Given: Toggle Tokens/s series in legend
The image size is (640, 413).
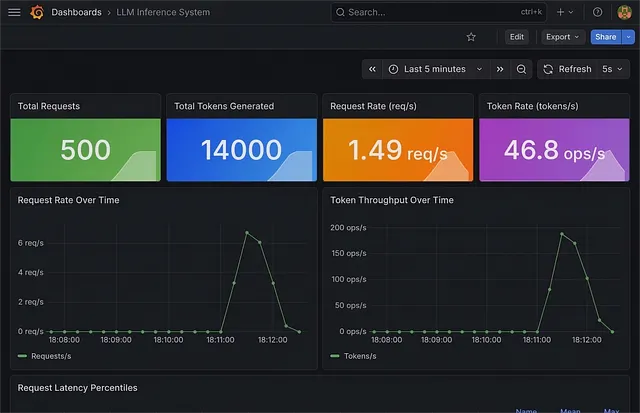Looking at the screenshot, I should [356, 355].
